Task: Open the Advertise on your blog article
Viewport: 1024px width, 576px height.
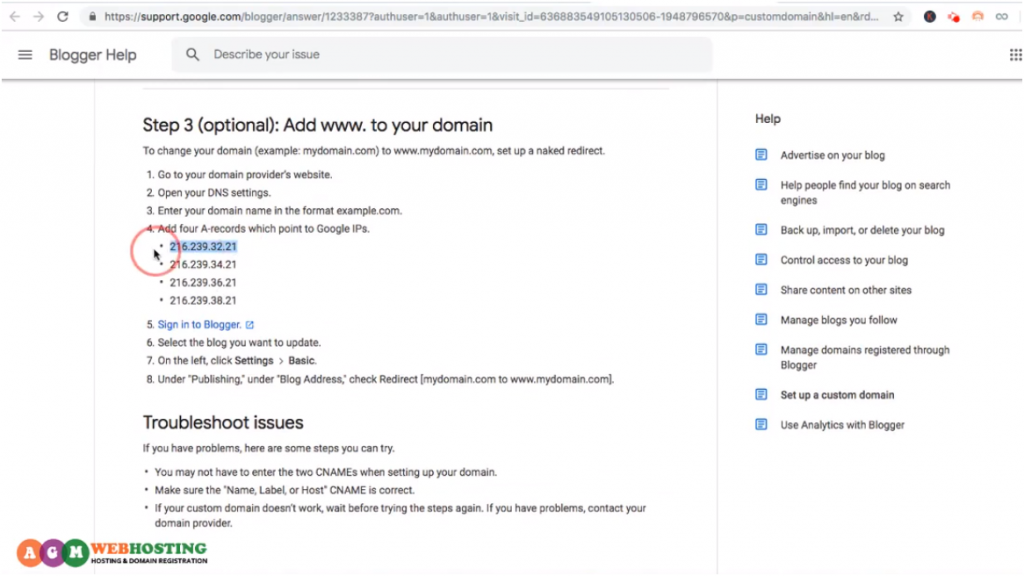Action: click(833, 155)
